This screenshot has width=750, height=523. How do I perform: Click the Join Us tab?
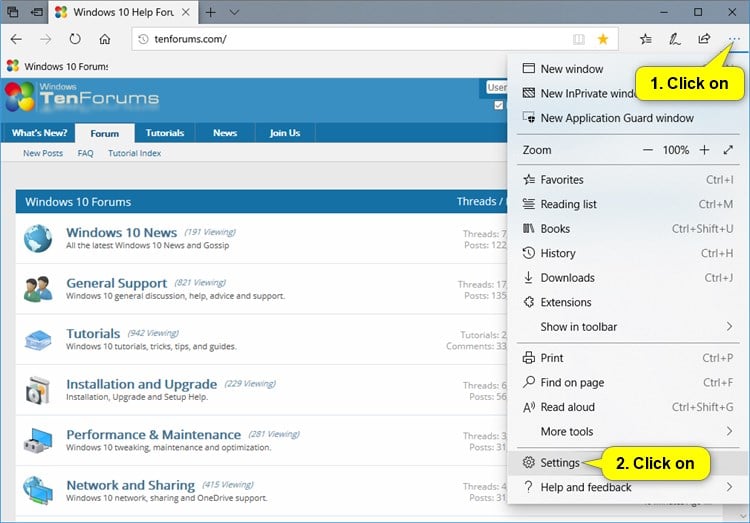pos(285,133)
